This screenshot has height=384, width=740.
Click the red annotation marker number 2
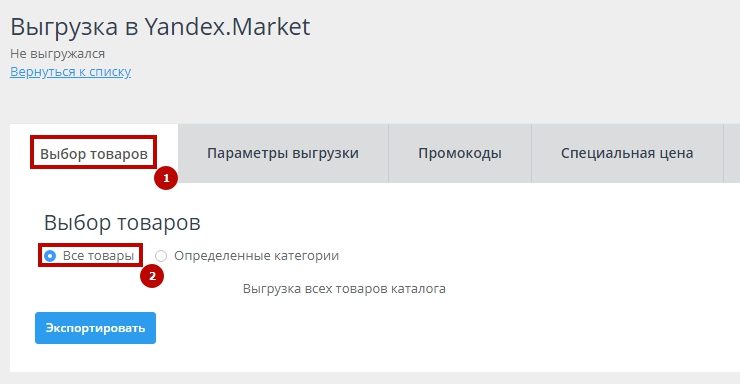pos(152,276)
